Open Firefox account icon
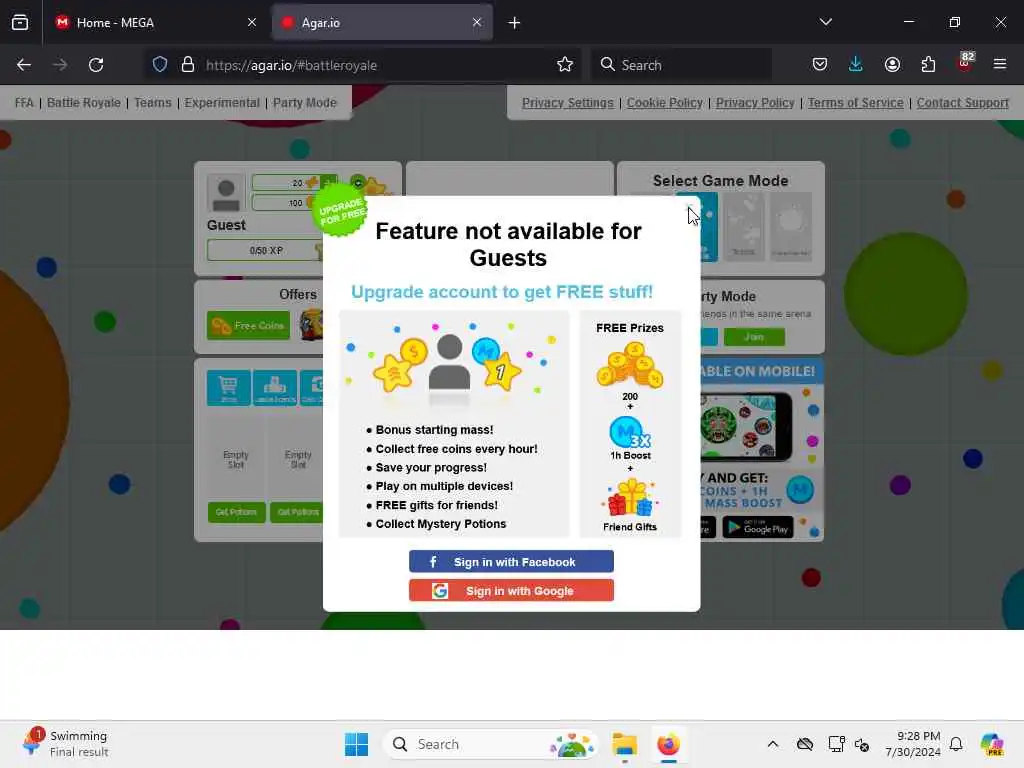 [x=892, y=65]
